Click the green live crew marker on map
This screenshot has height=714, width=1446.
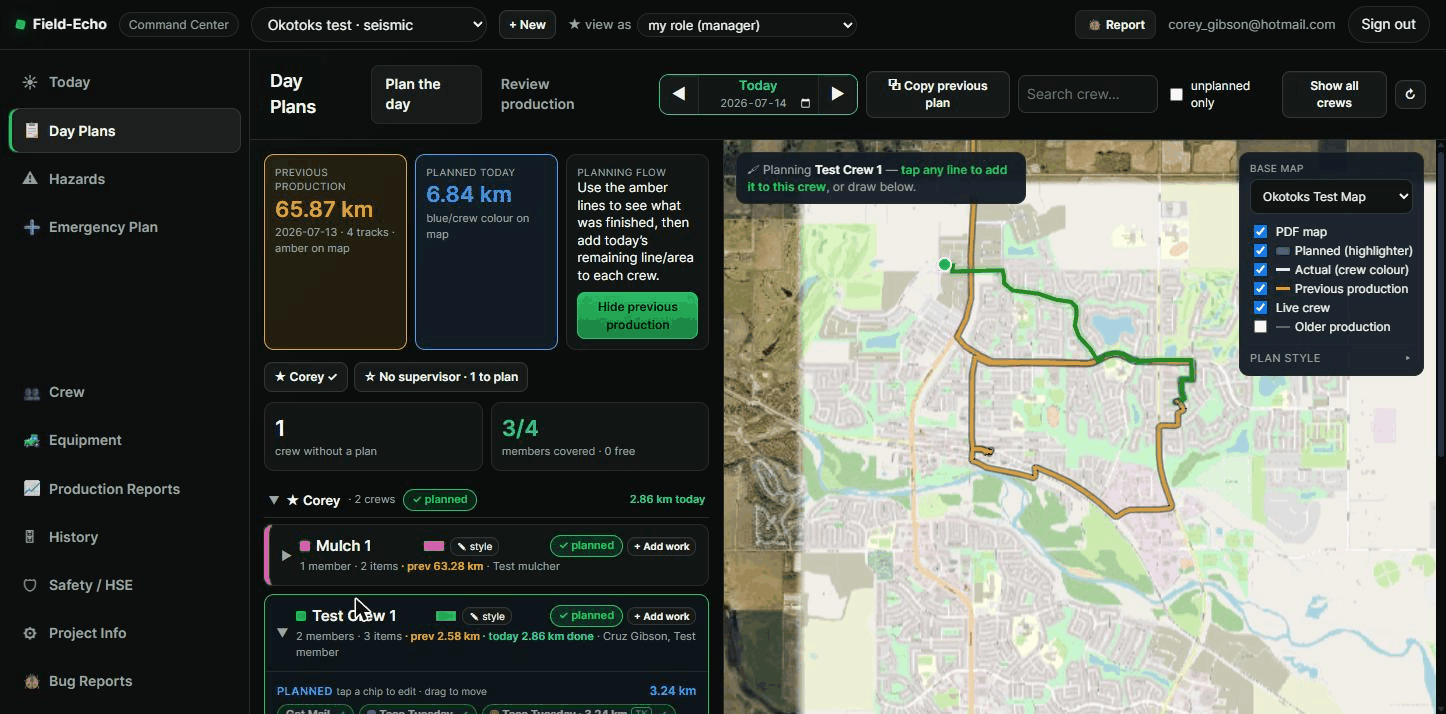coord(944,265)
